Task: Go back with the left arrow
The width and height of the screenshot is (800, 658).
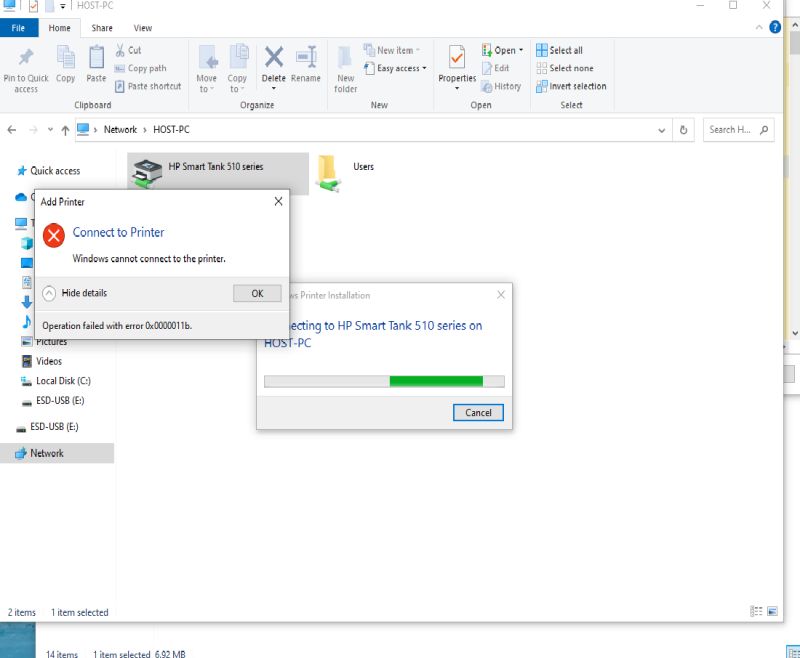Action: point(12,130)
